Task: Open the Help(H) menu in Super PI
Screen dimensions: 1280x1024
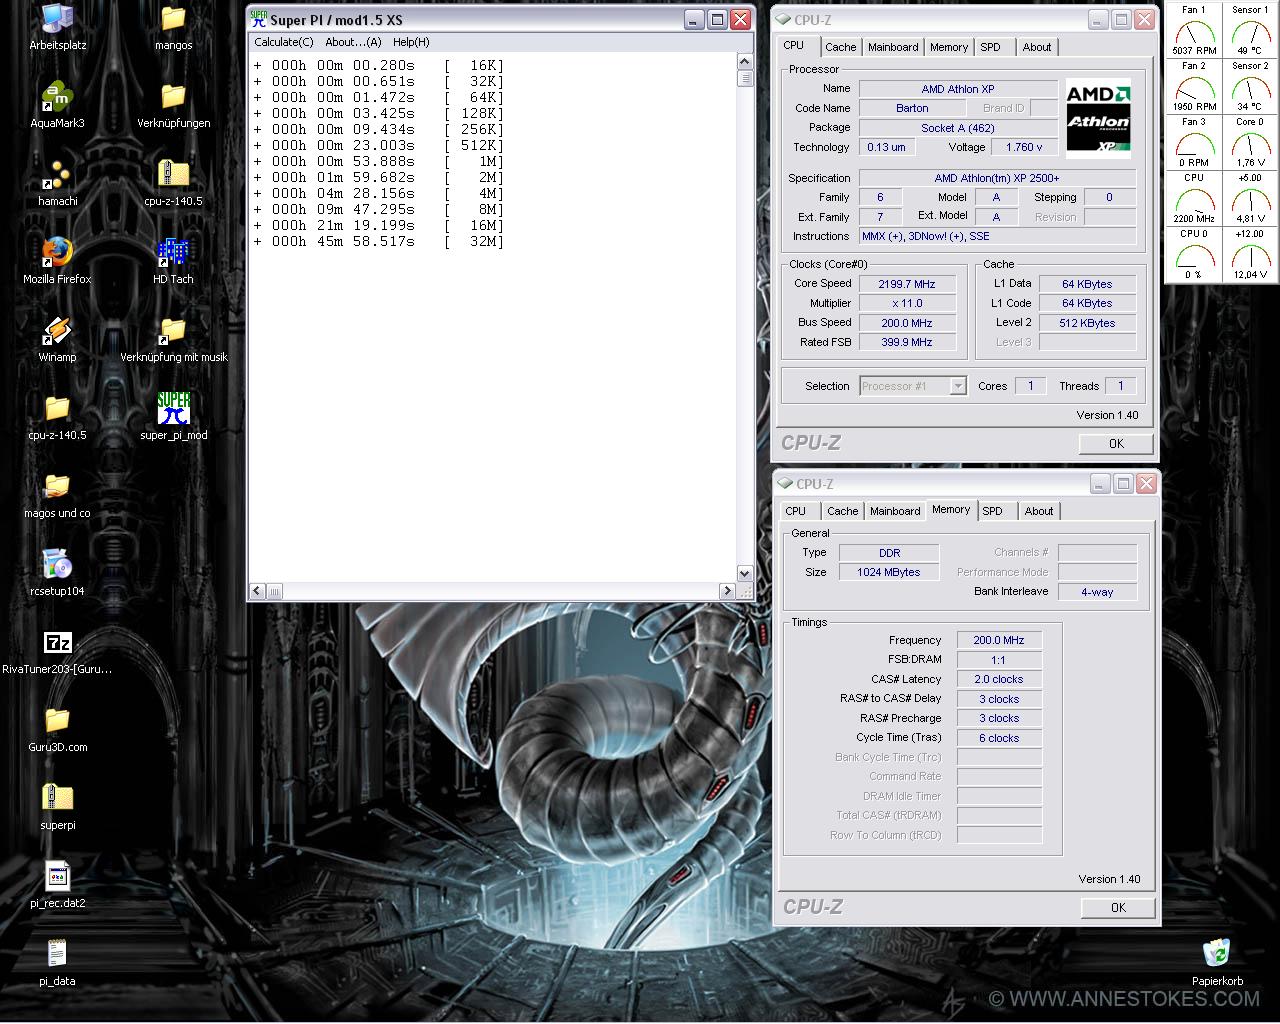Action: [x=411, y=42]
